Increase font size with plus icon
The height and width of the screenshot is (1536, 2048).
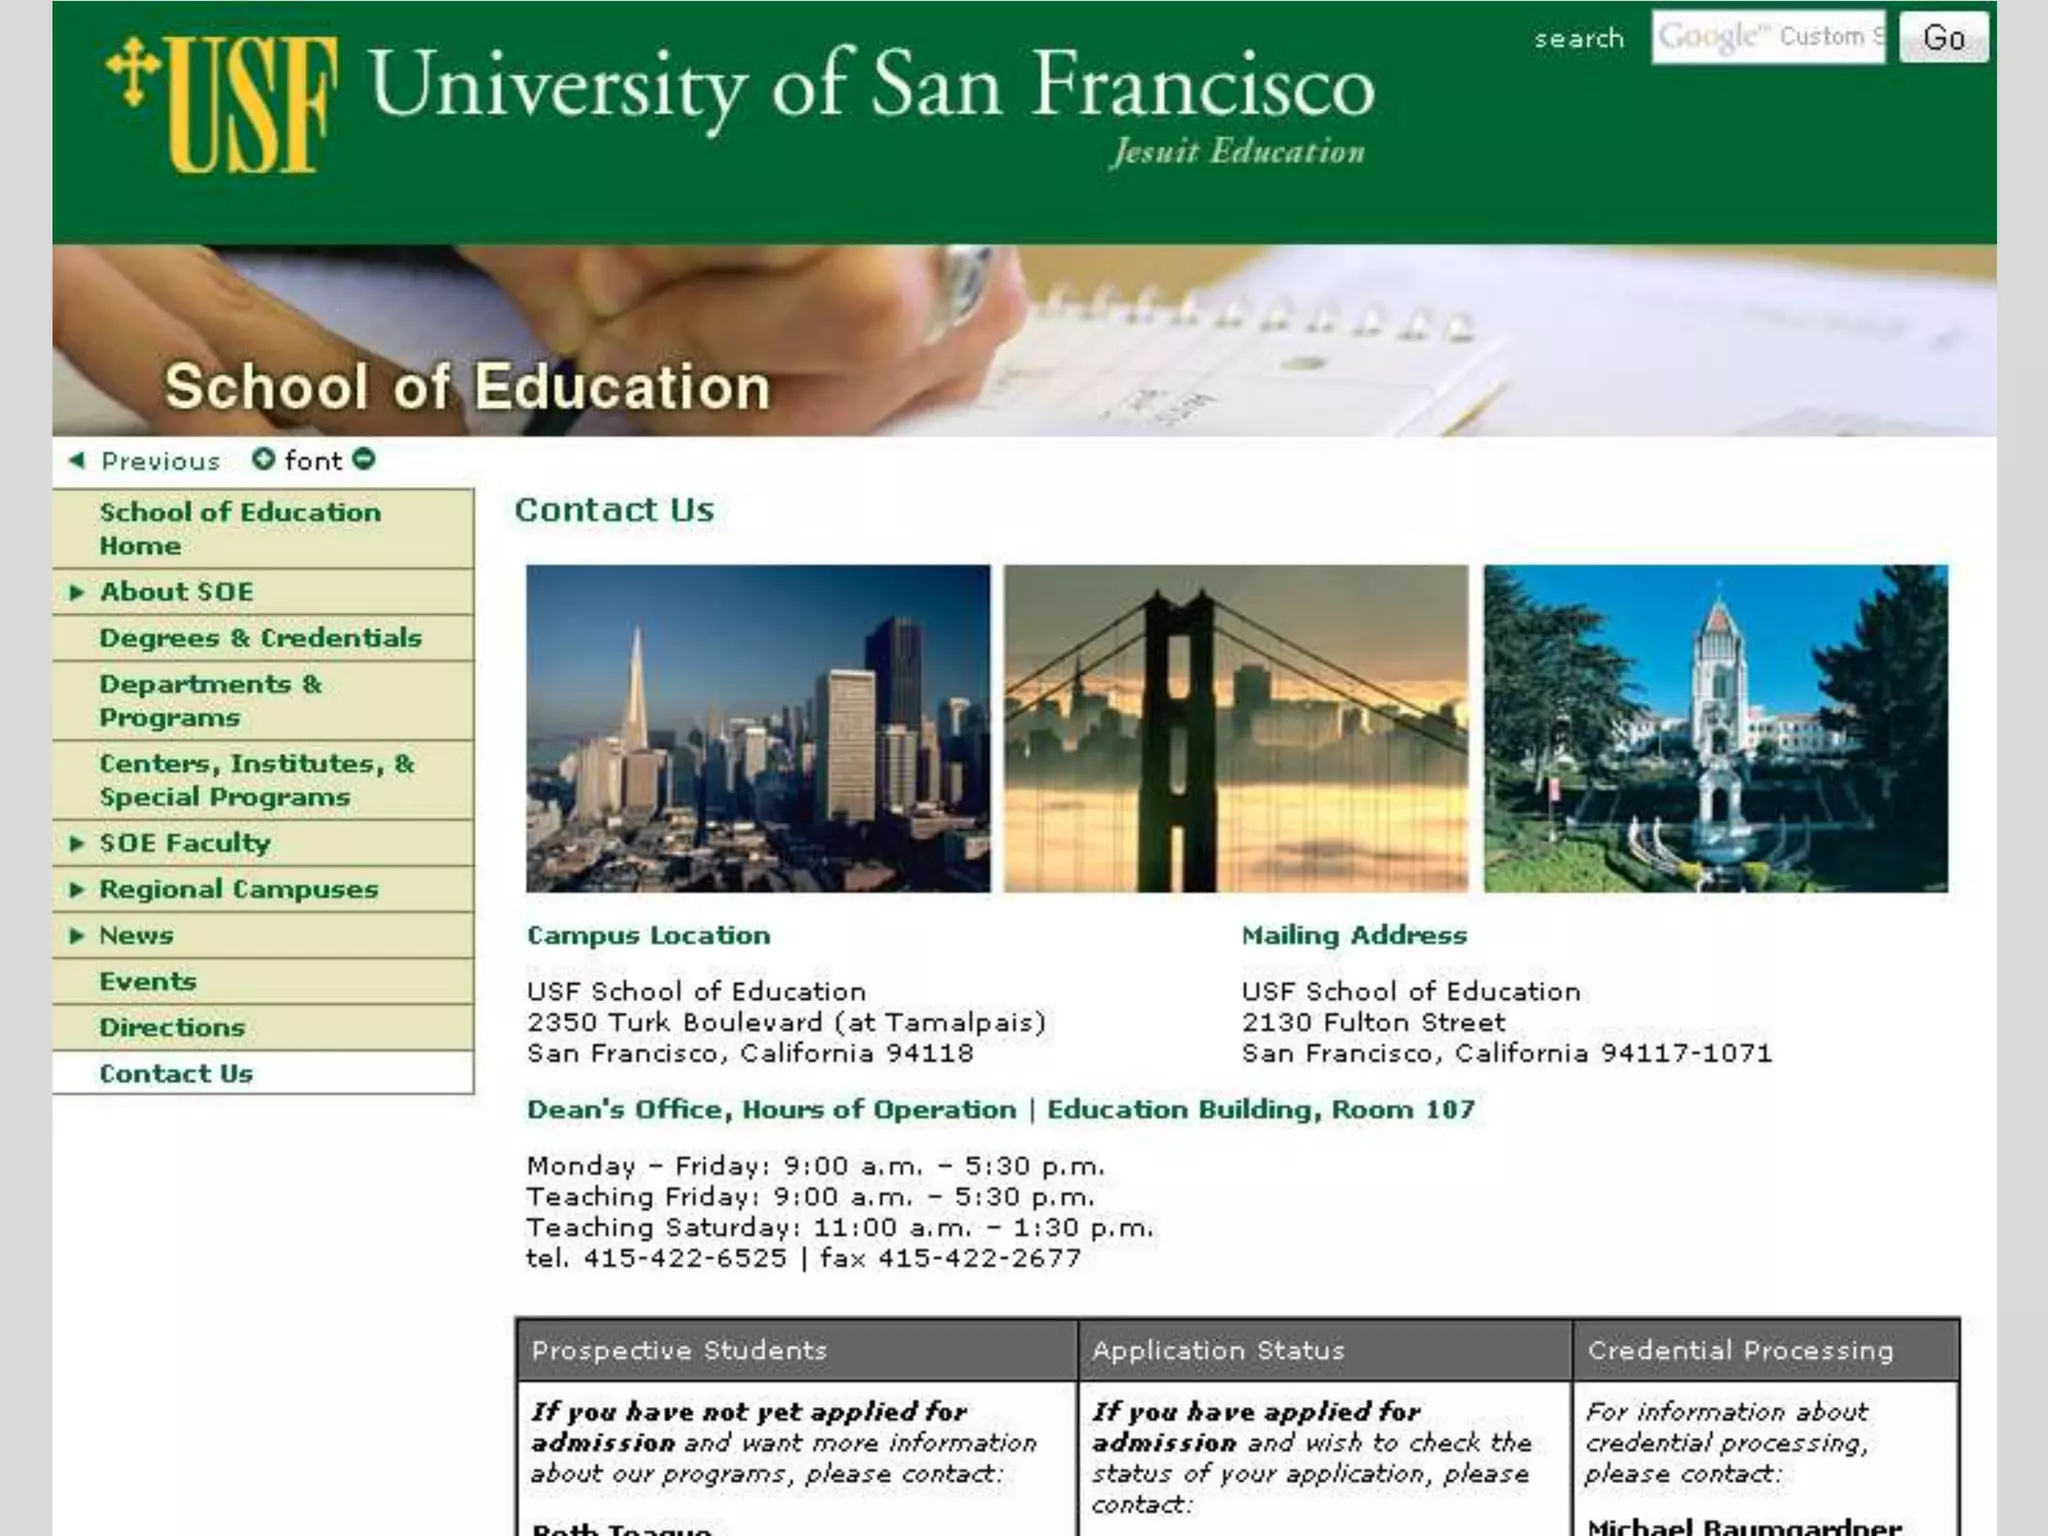coord(262,459)
